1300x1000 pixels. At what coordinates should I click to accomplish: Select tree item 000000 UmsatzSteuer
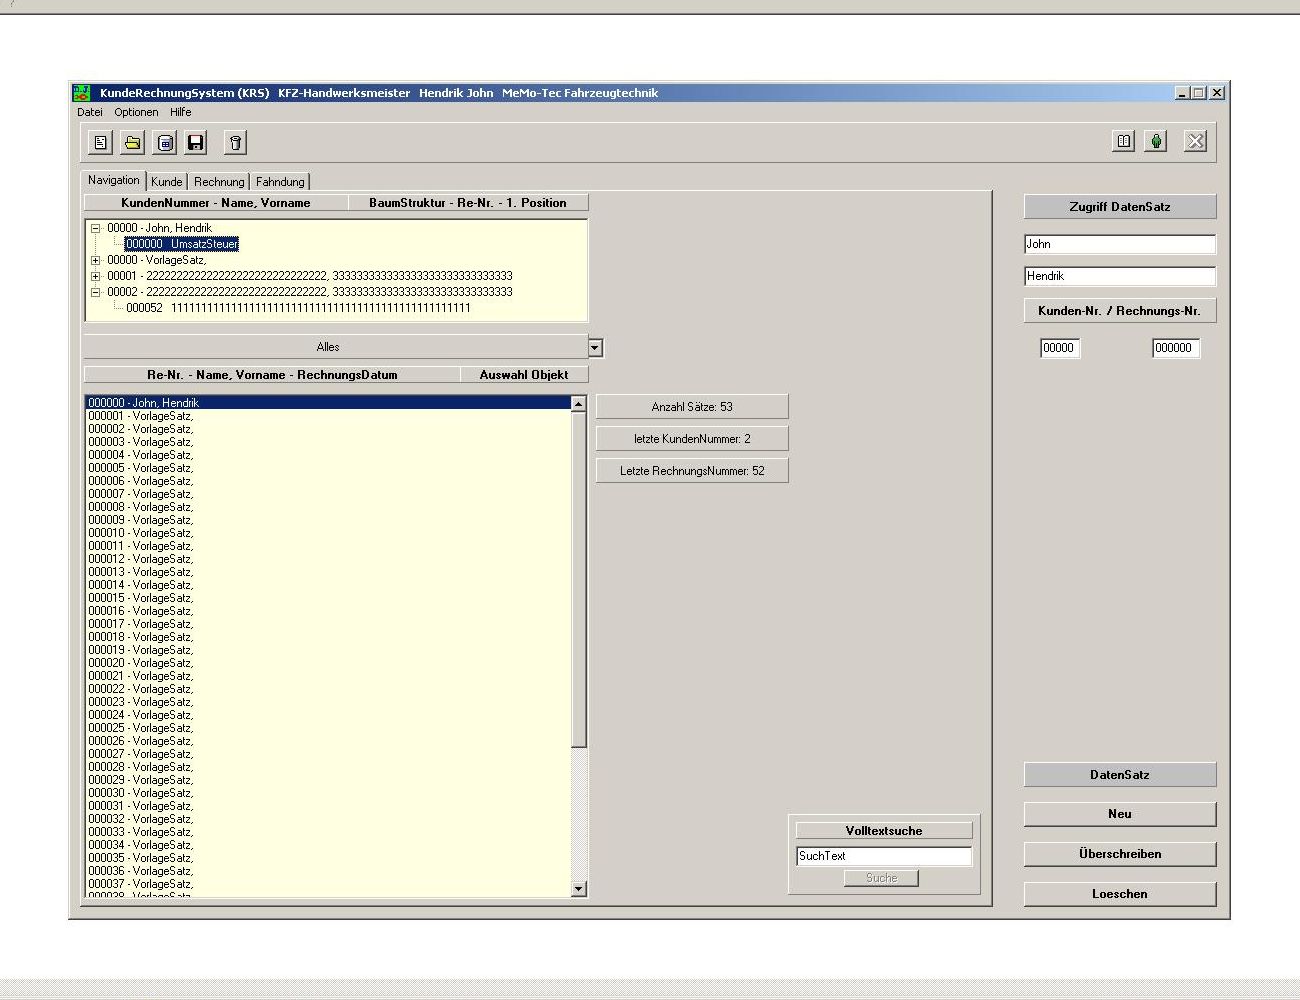point(182,244)
